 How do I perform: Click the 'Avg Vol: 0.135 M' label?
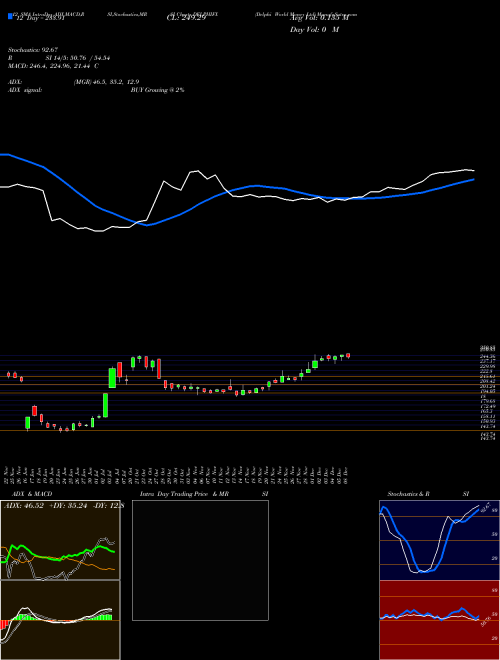pos(319,19)
